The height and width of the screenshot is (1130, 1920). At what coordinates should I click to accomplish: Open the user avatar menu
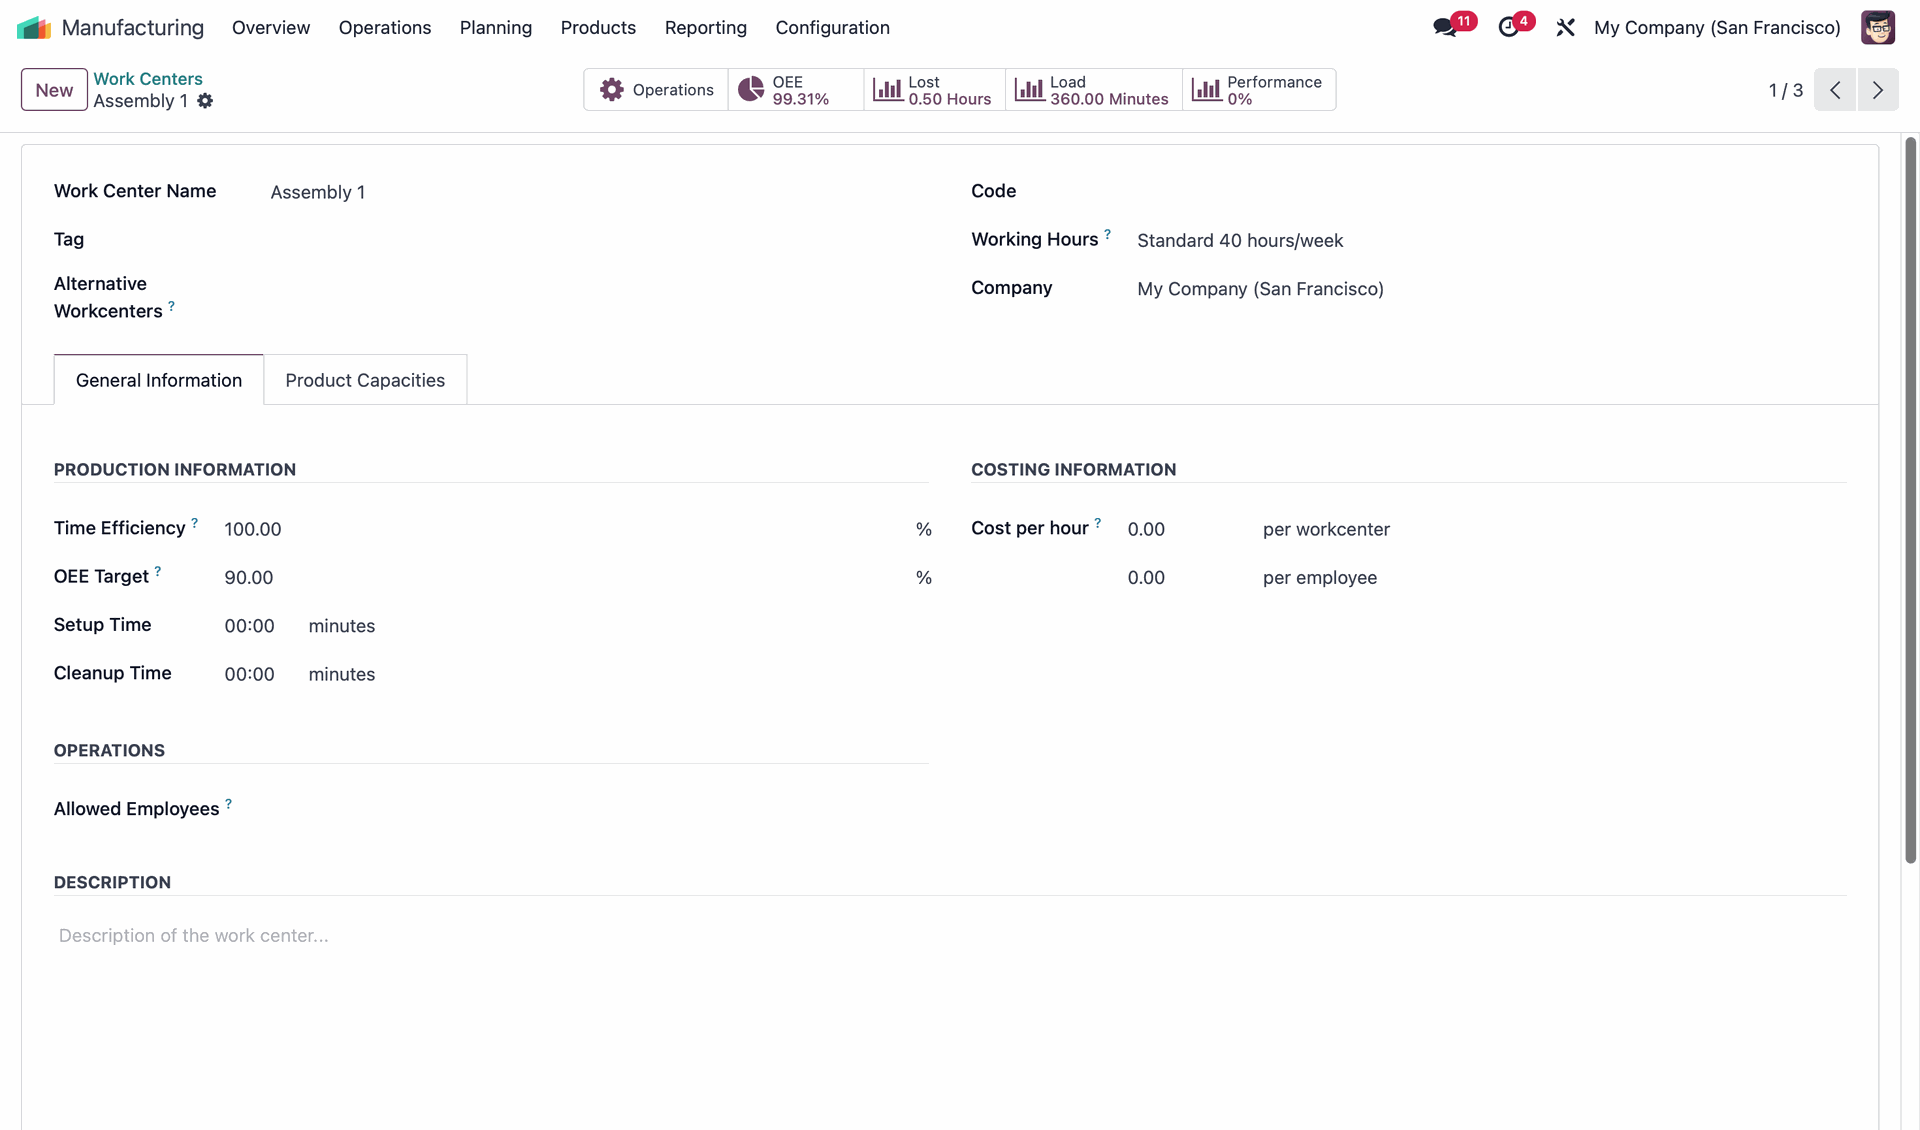1877,28
